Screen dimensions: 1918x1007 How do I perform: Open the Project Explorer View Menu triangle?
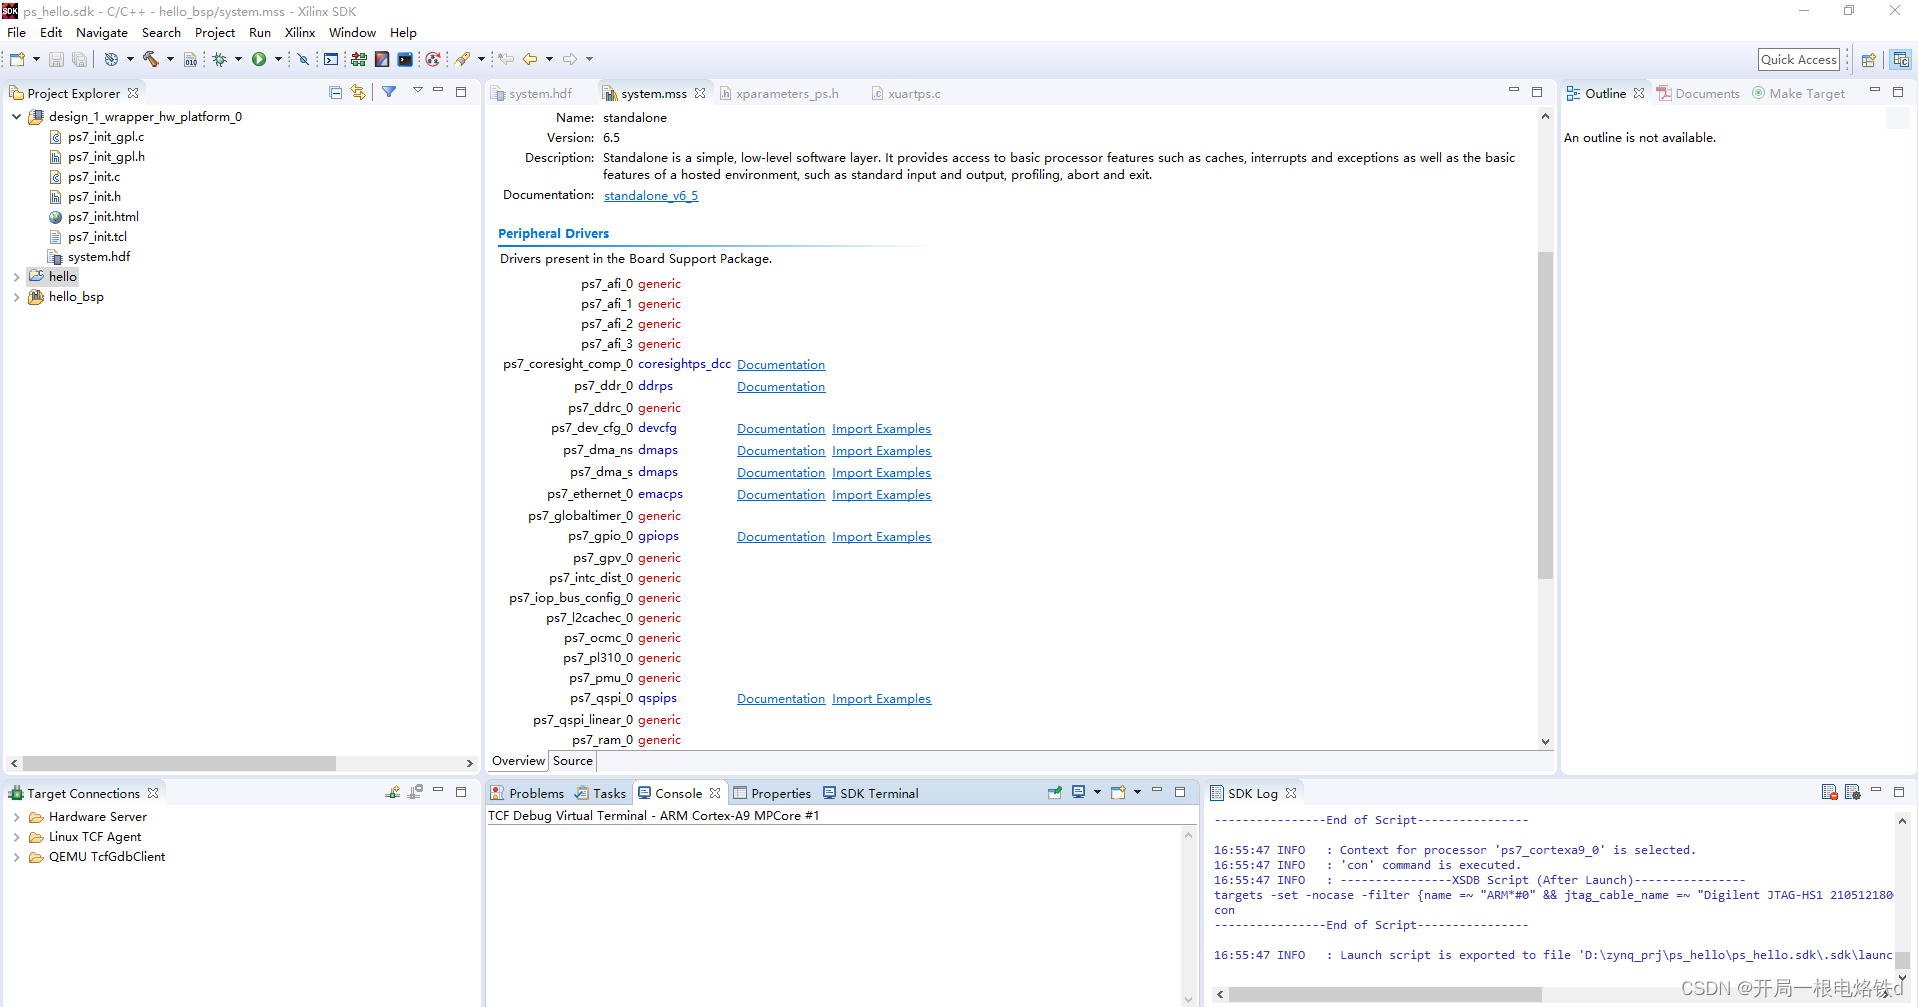(x=417, y=91)
